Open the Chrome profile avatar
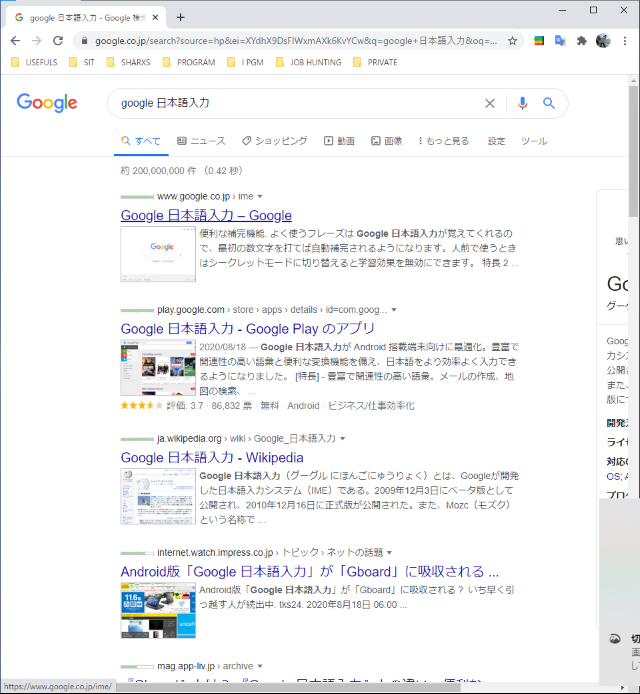Screen dimensions: 640x694 click(x=603, y=41)
